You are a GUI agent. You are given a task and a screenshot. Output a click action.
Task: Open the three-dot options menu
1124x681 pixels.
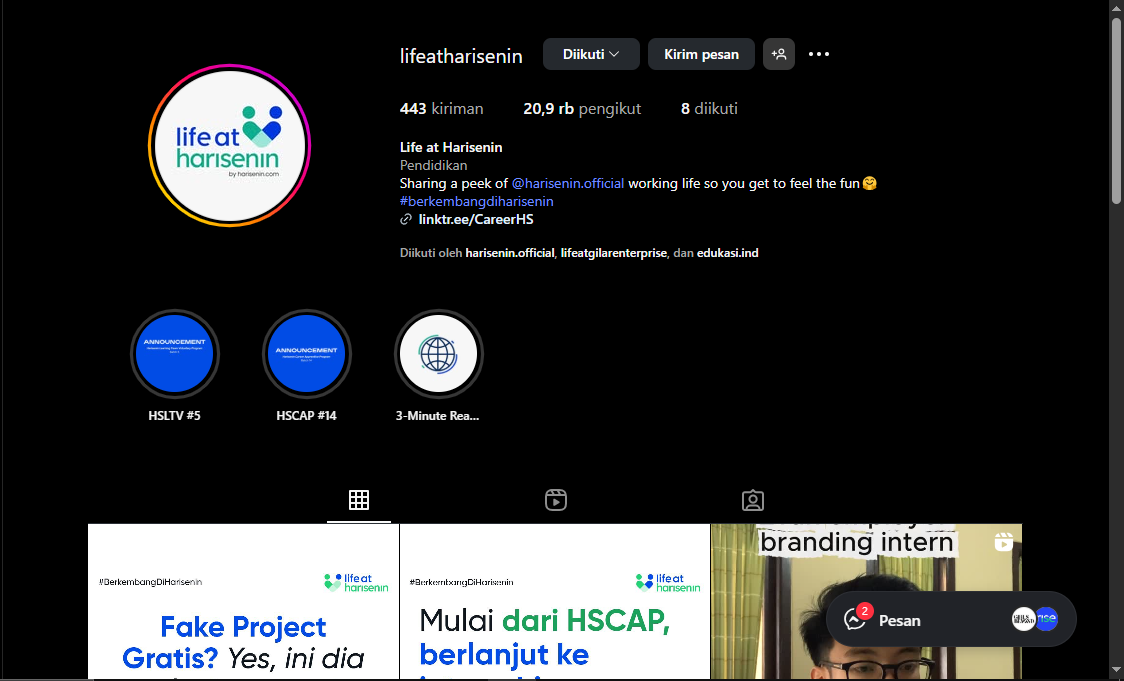click(x=819, y=54)
